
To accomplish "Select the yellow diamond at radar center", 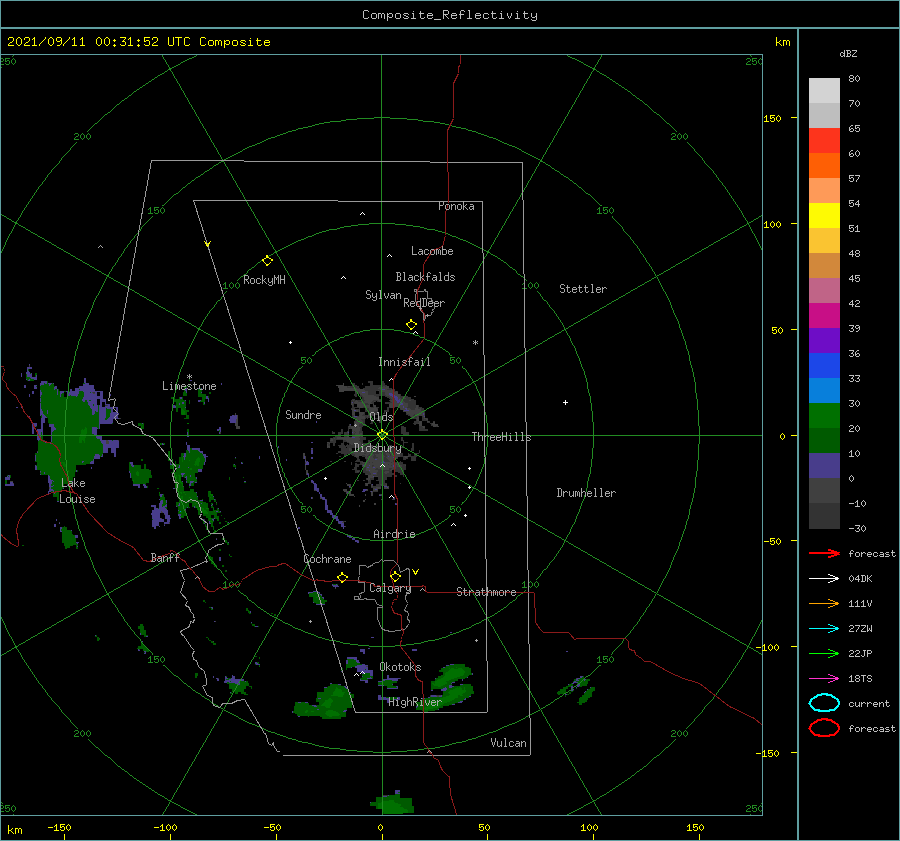I will pyautogui.click(x=382, y=435).
